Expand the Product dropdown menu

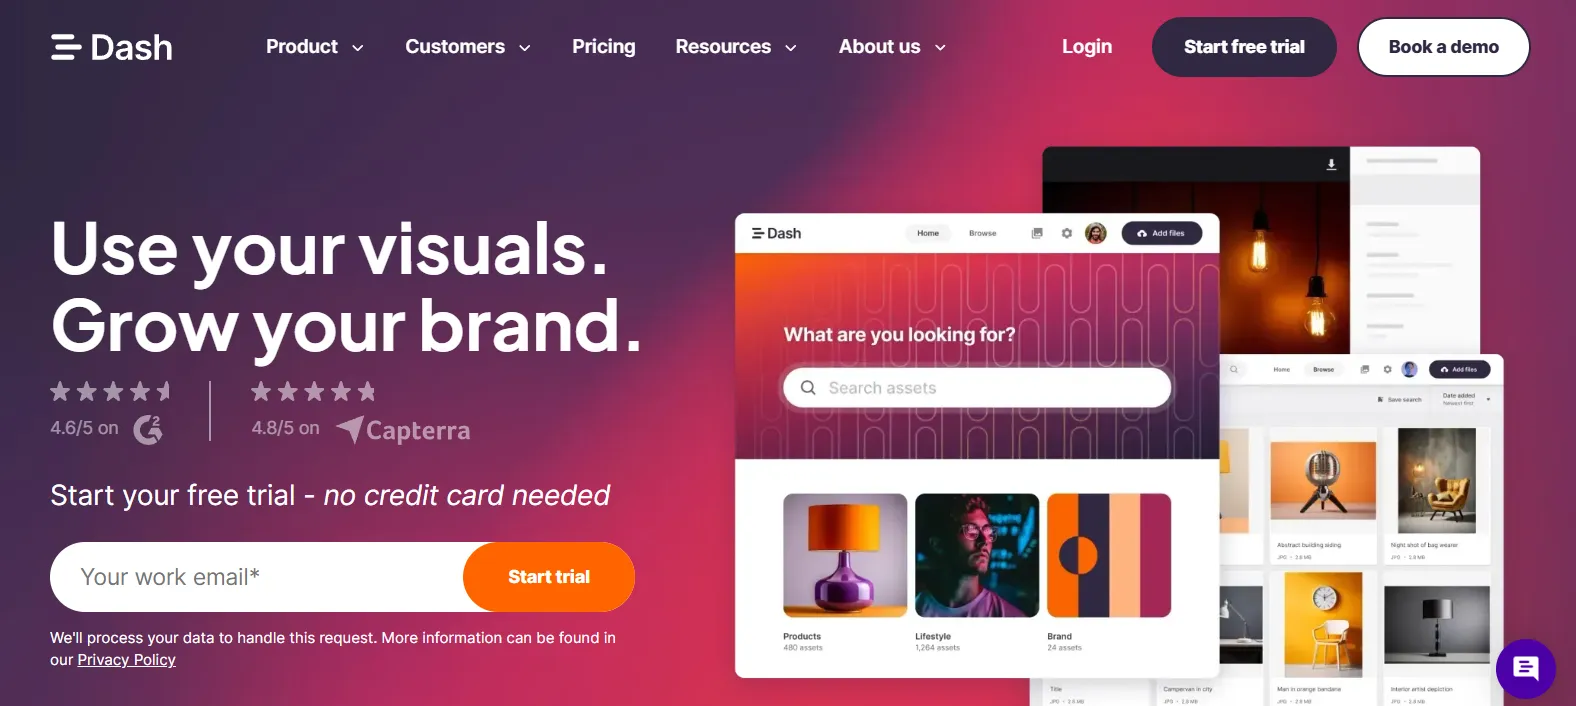[x=315, y=47]
